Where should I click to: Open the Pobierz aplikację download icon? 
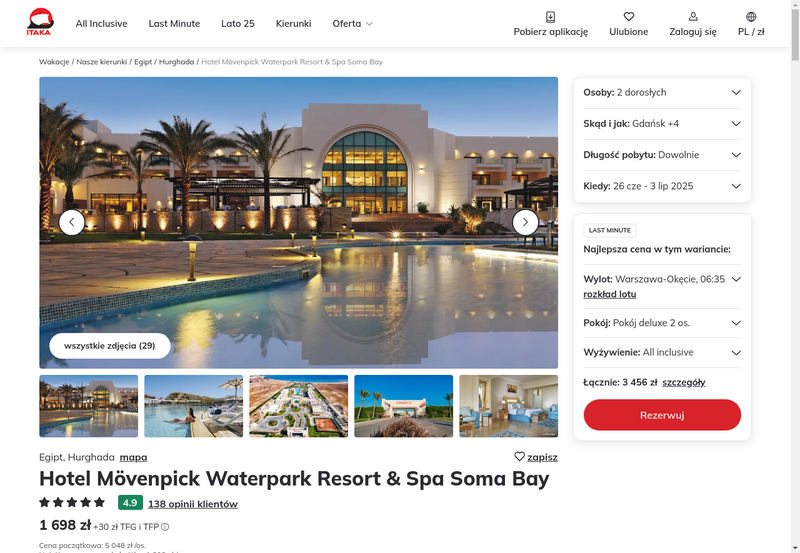pos(551,17)
